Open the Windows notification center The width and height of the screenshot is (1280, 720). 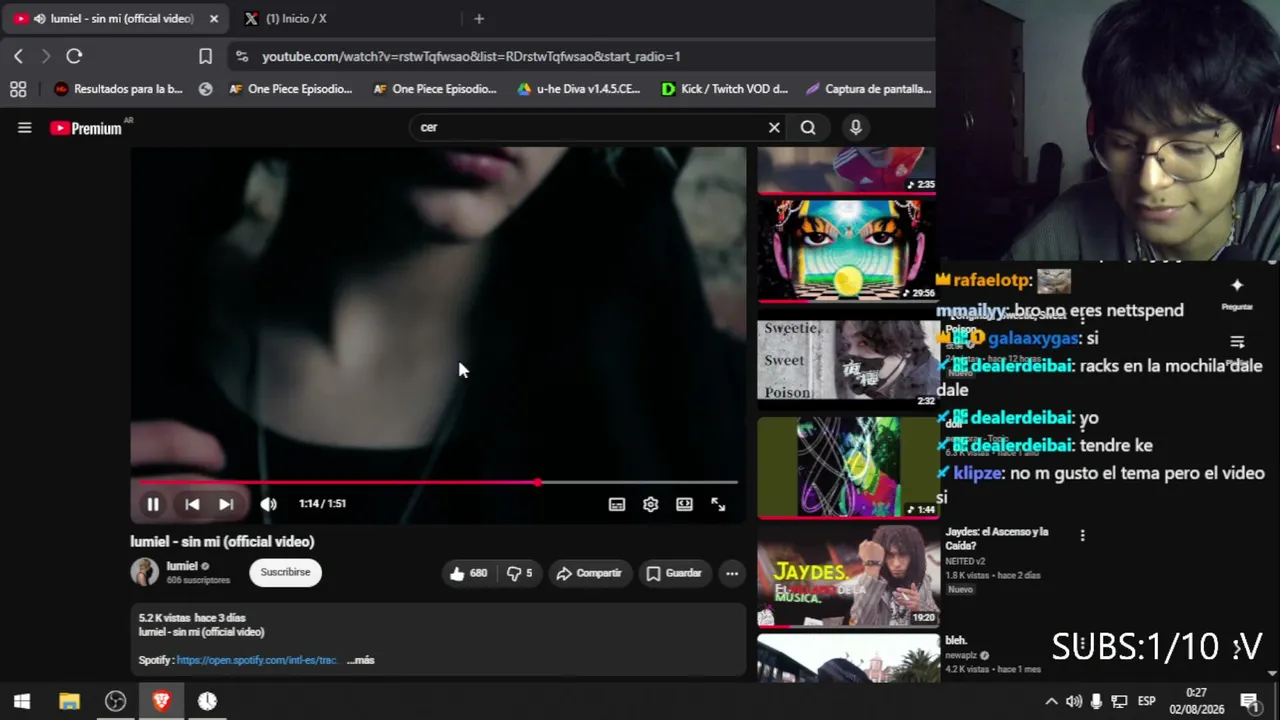1250,701
